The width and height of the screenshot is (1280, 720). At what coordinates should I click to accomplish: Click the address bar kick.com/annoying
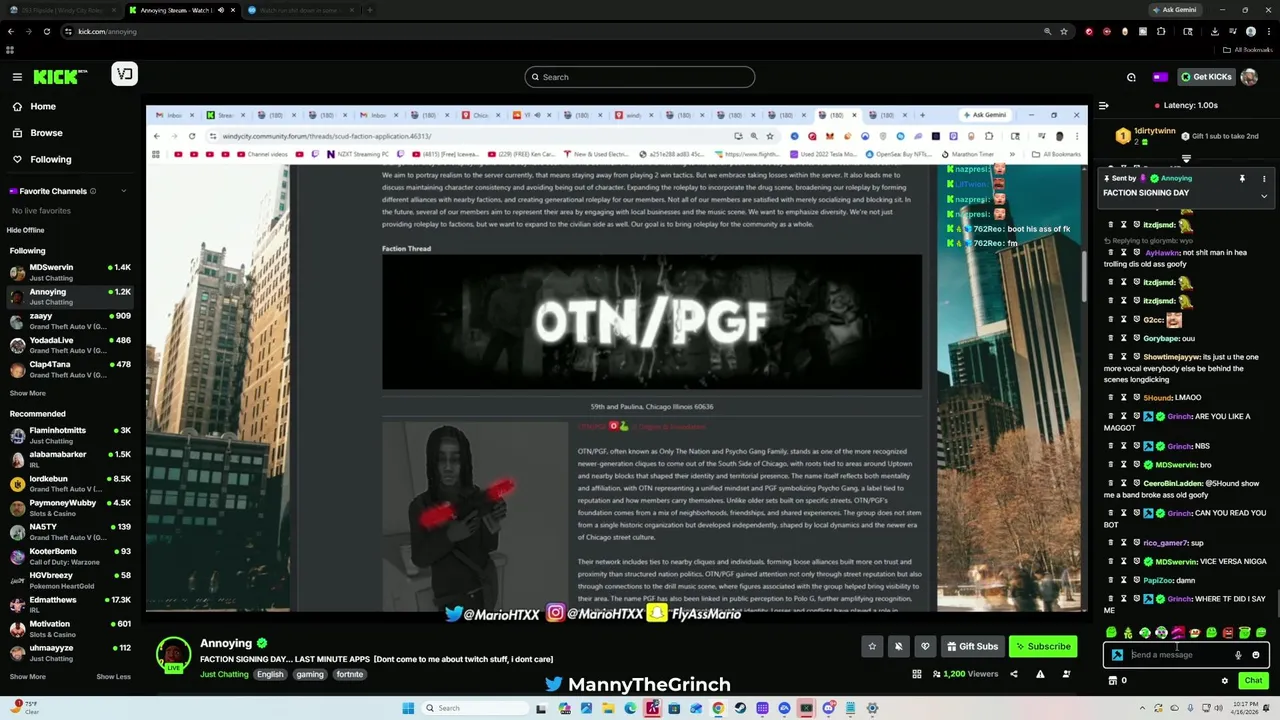107,31
